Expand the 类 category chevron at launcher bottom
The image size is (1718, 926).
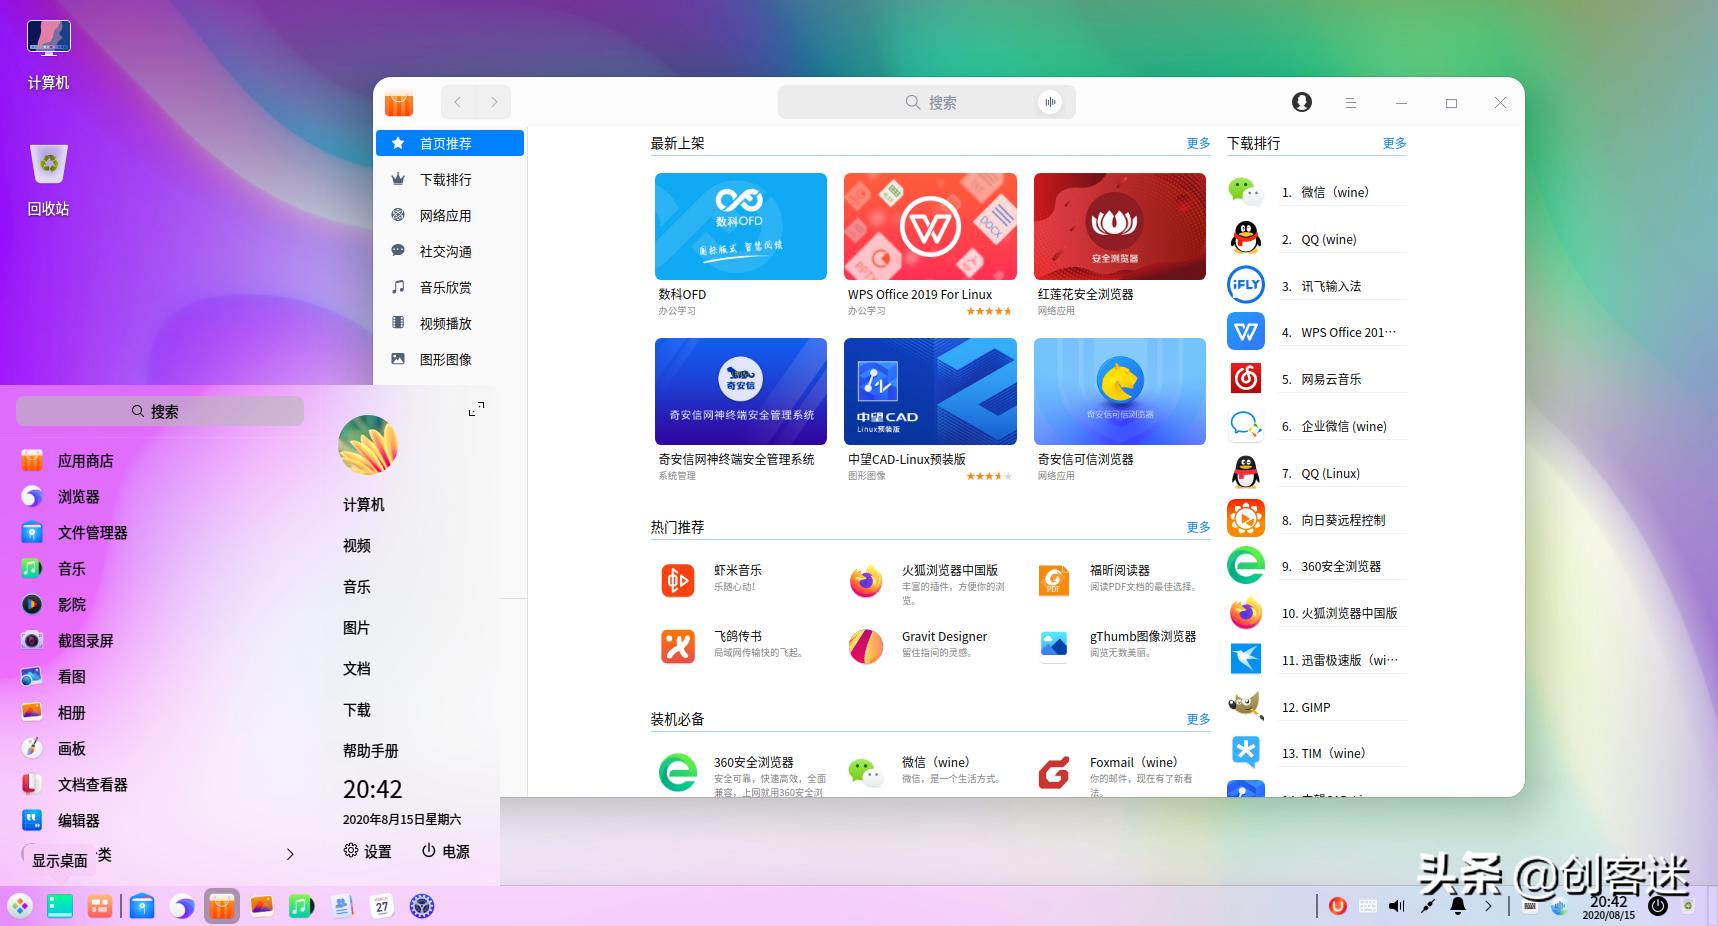point(289,854)
